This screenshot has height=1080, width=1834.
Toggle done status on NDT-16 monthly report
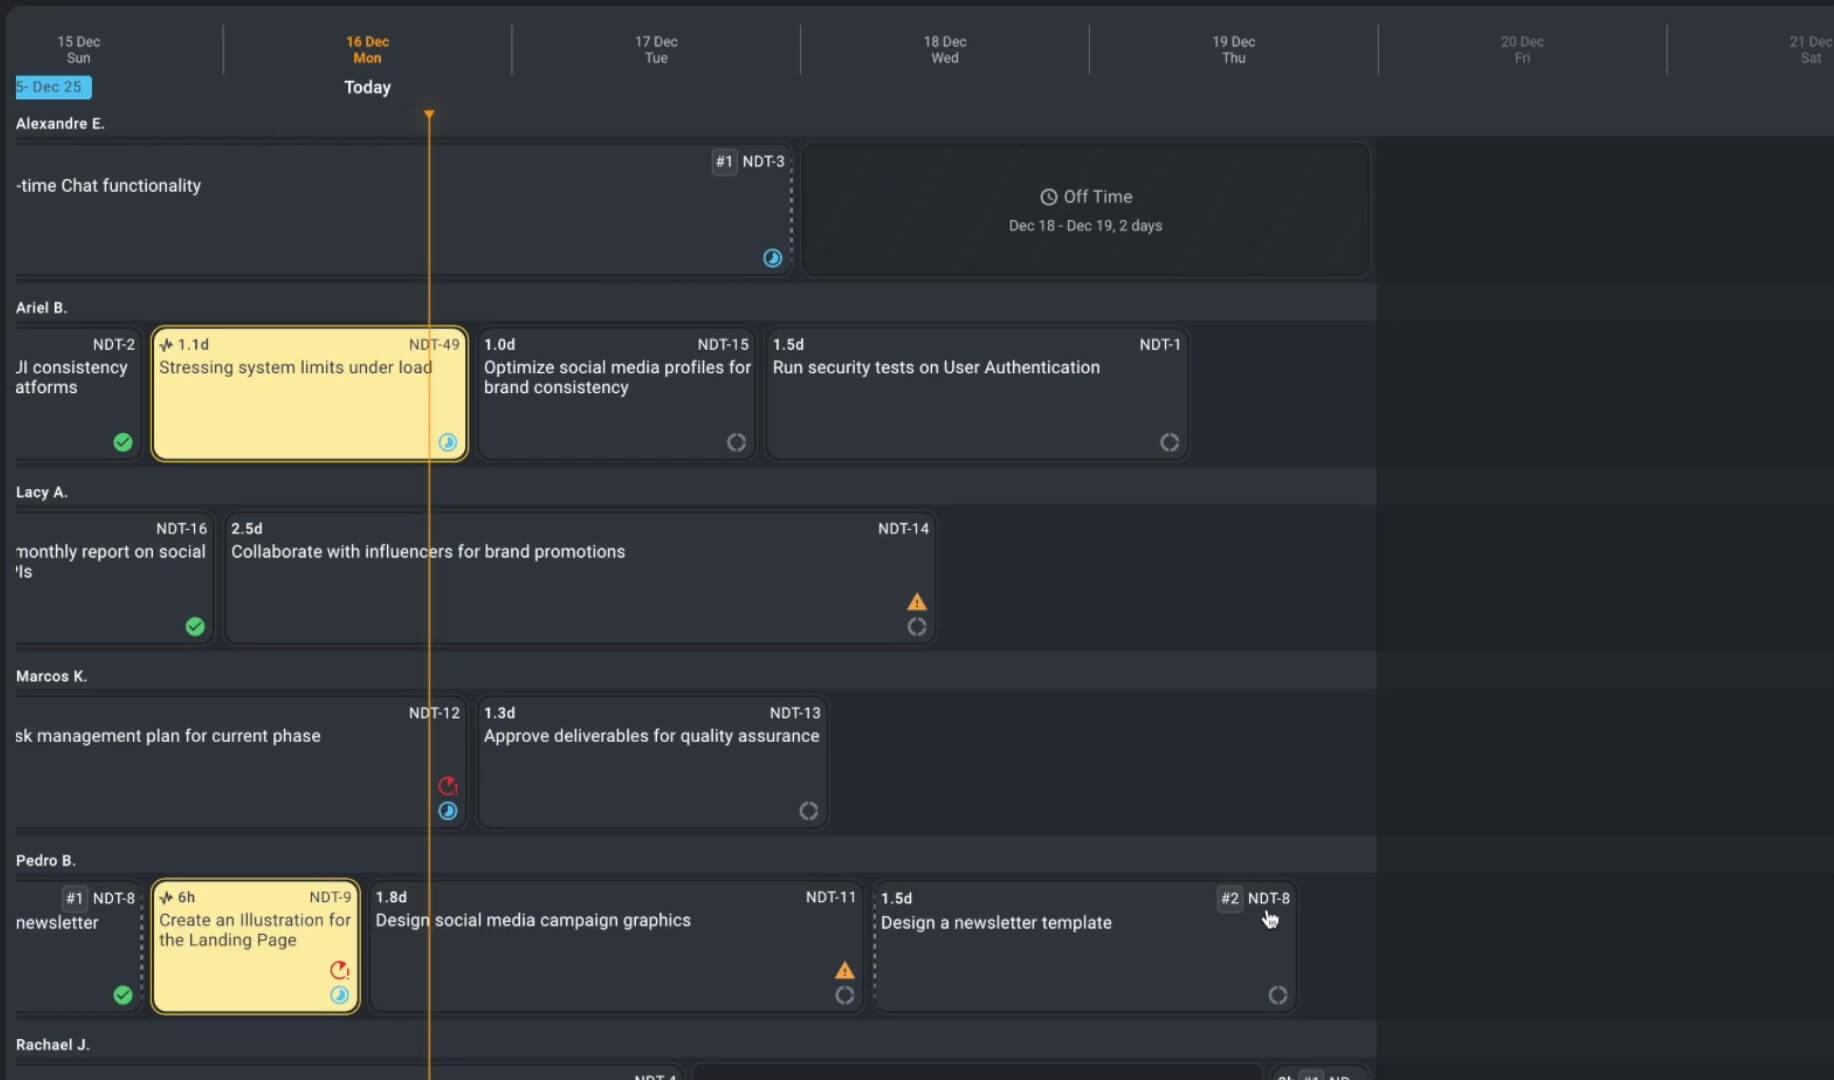click(195, 627)
